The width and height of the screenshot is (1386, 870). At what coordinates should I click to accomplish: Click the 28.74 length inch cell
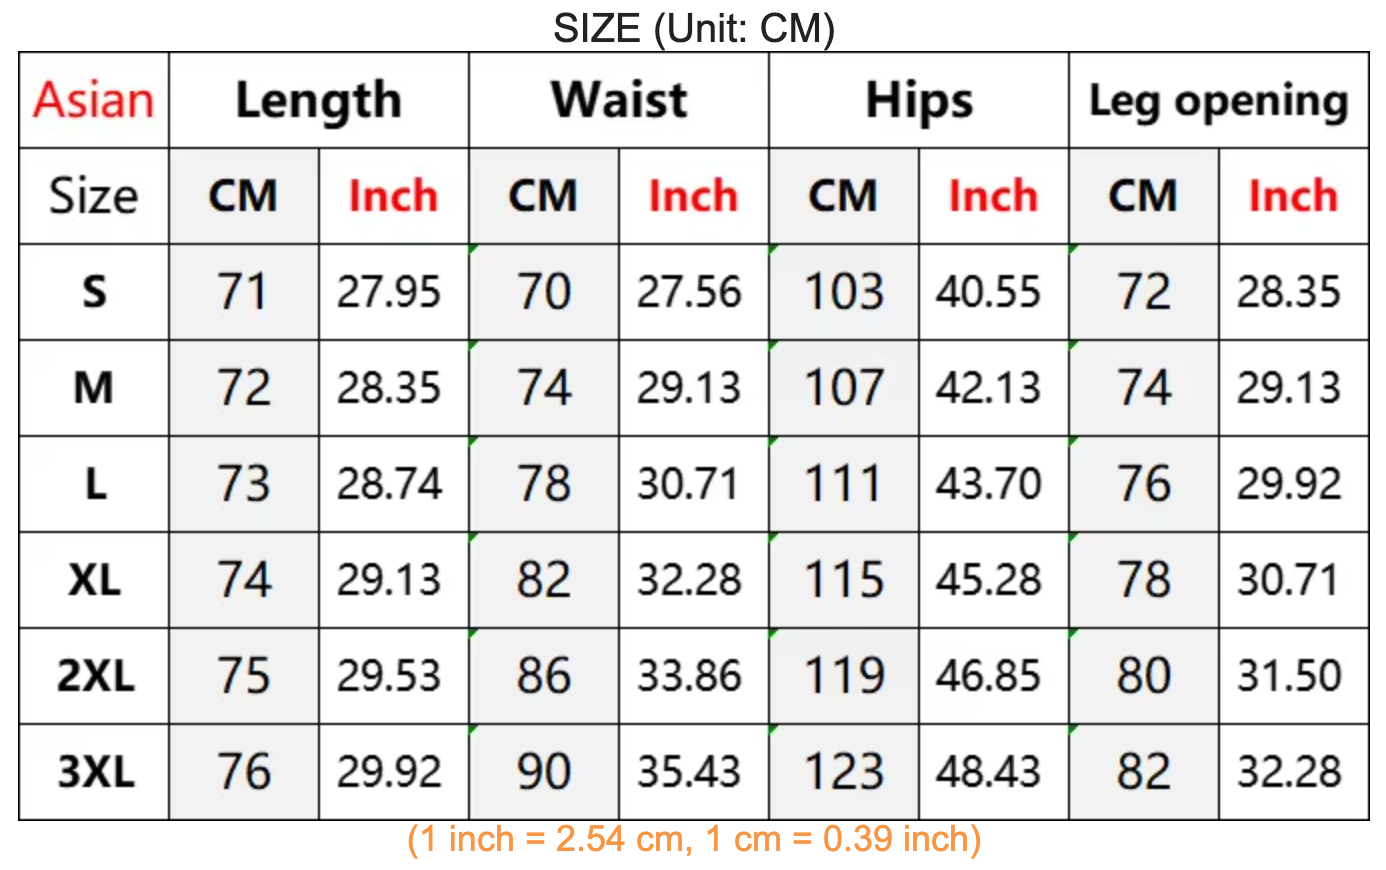click(x=389, y=484)
